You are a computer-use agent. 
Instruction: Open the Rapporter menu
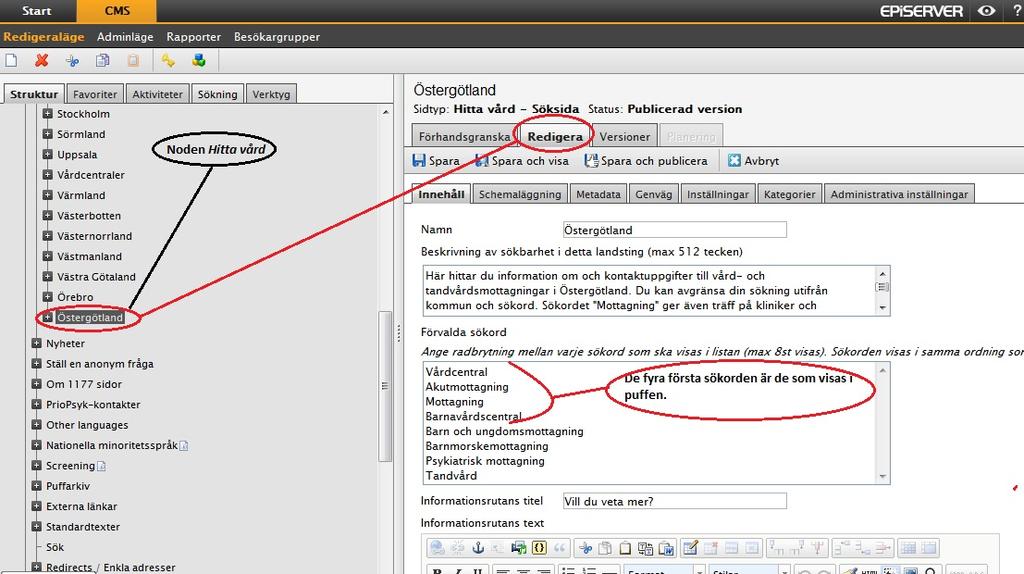[193, 37]
